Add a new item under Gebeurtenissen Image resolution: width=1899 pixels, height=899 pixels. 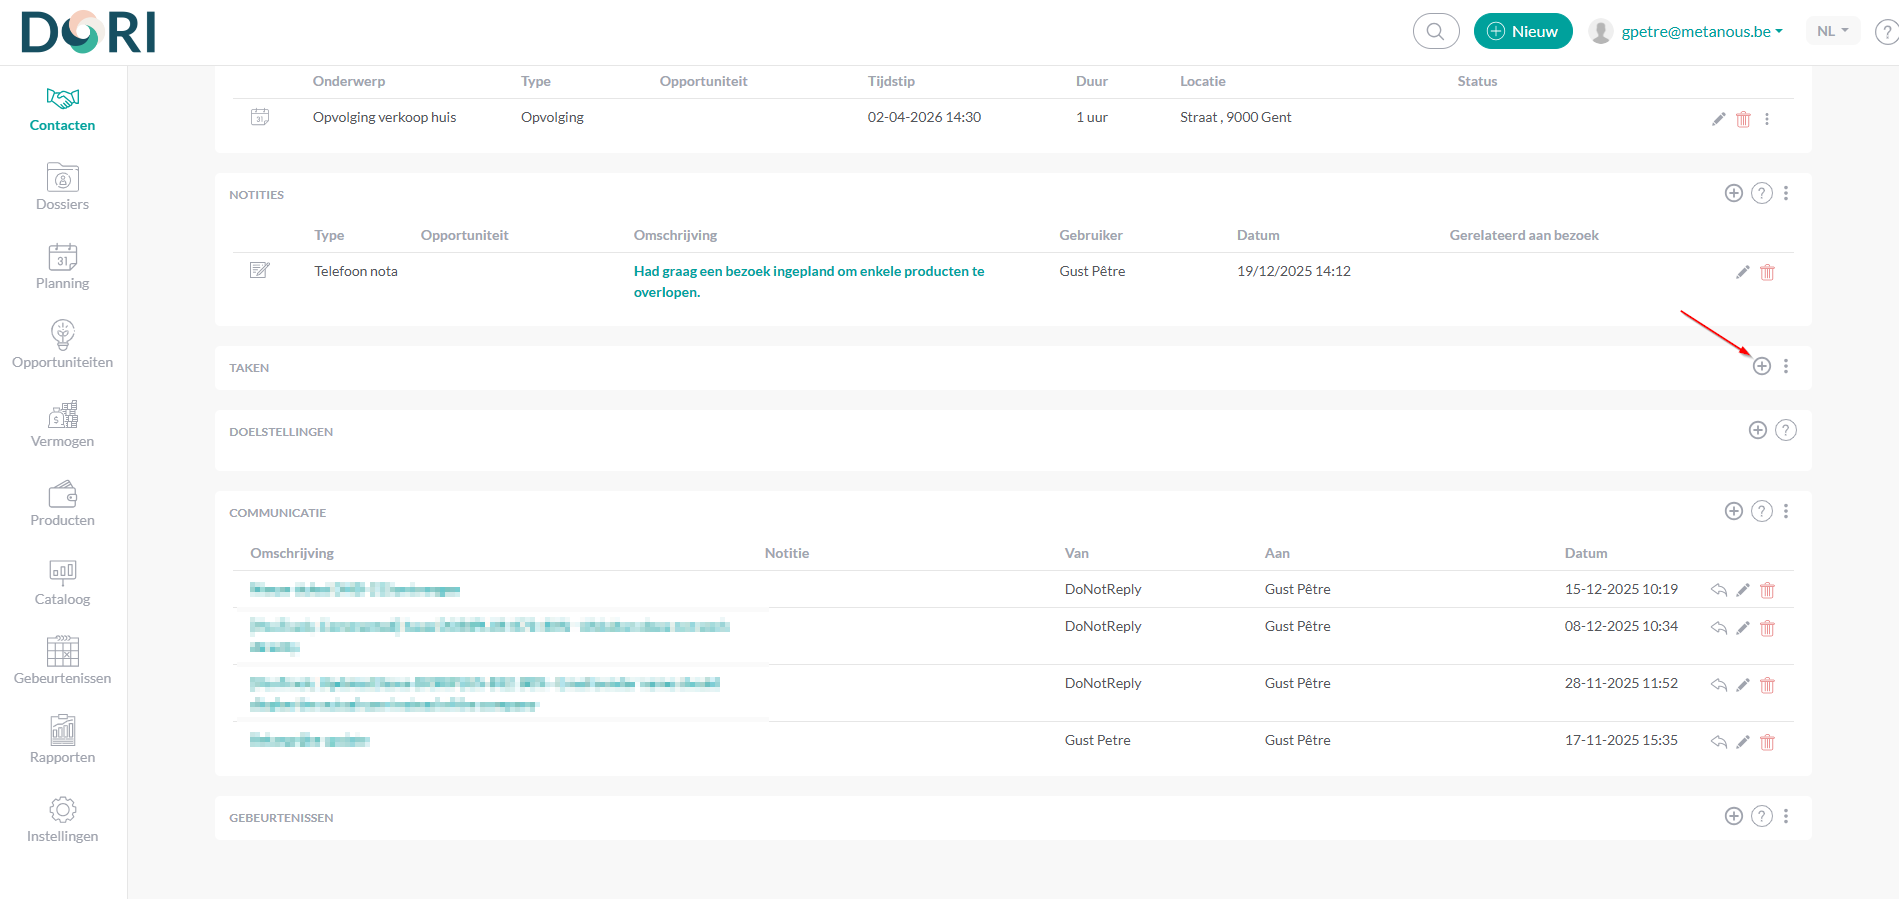pyautogui.click(x=1733, y=816)
